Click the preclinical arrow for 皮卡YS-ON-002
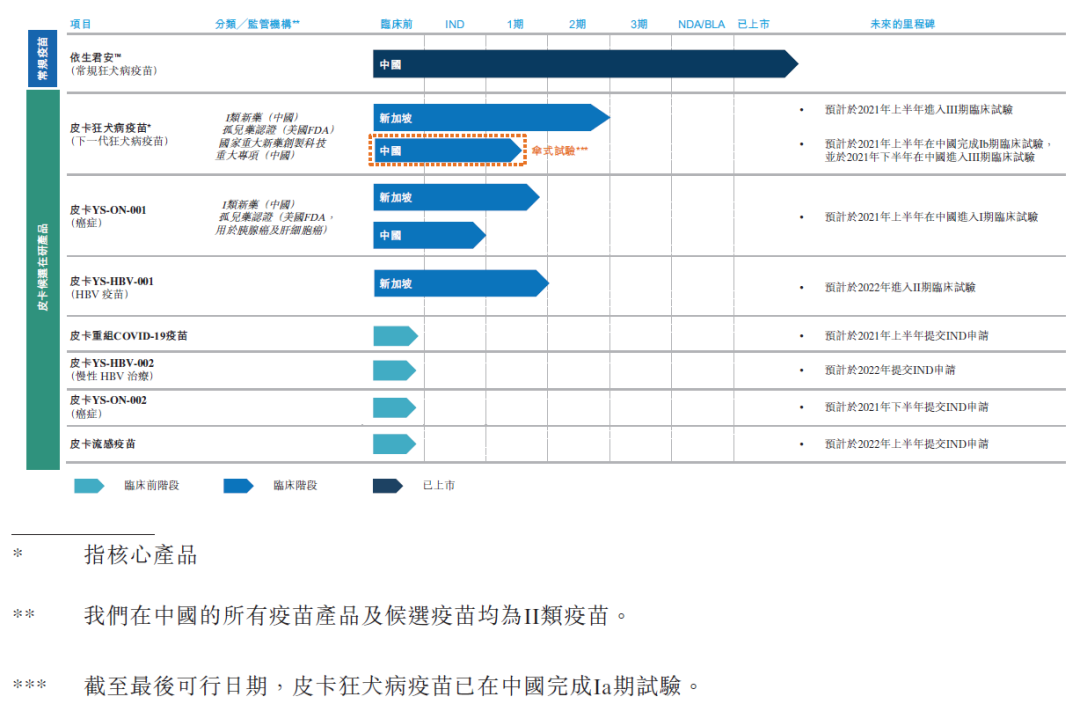The height and width of the screenshot is (704, 1080). [395, 407]
